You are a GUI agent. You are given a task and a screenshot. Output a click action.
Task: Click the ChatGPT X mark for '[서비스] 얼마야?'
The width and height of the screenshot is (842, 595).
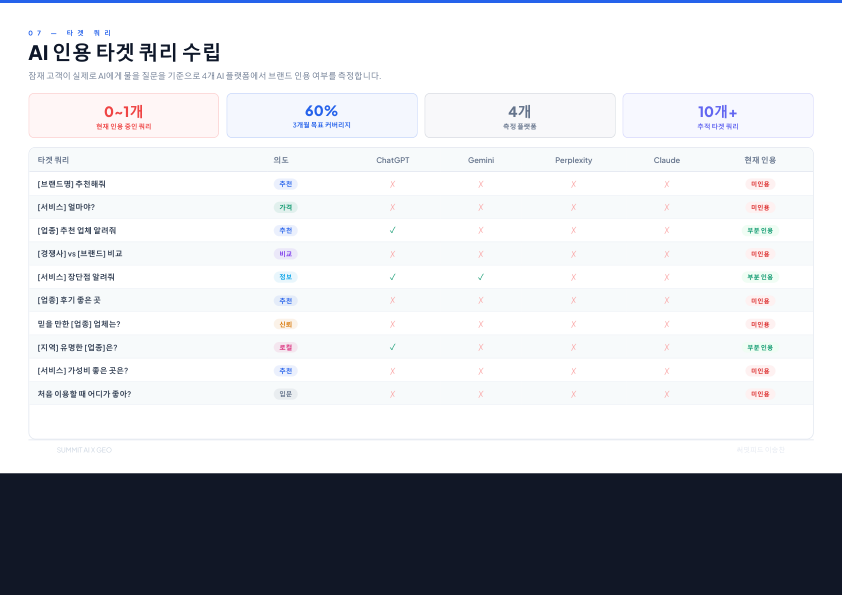393,207
